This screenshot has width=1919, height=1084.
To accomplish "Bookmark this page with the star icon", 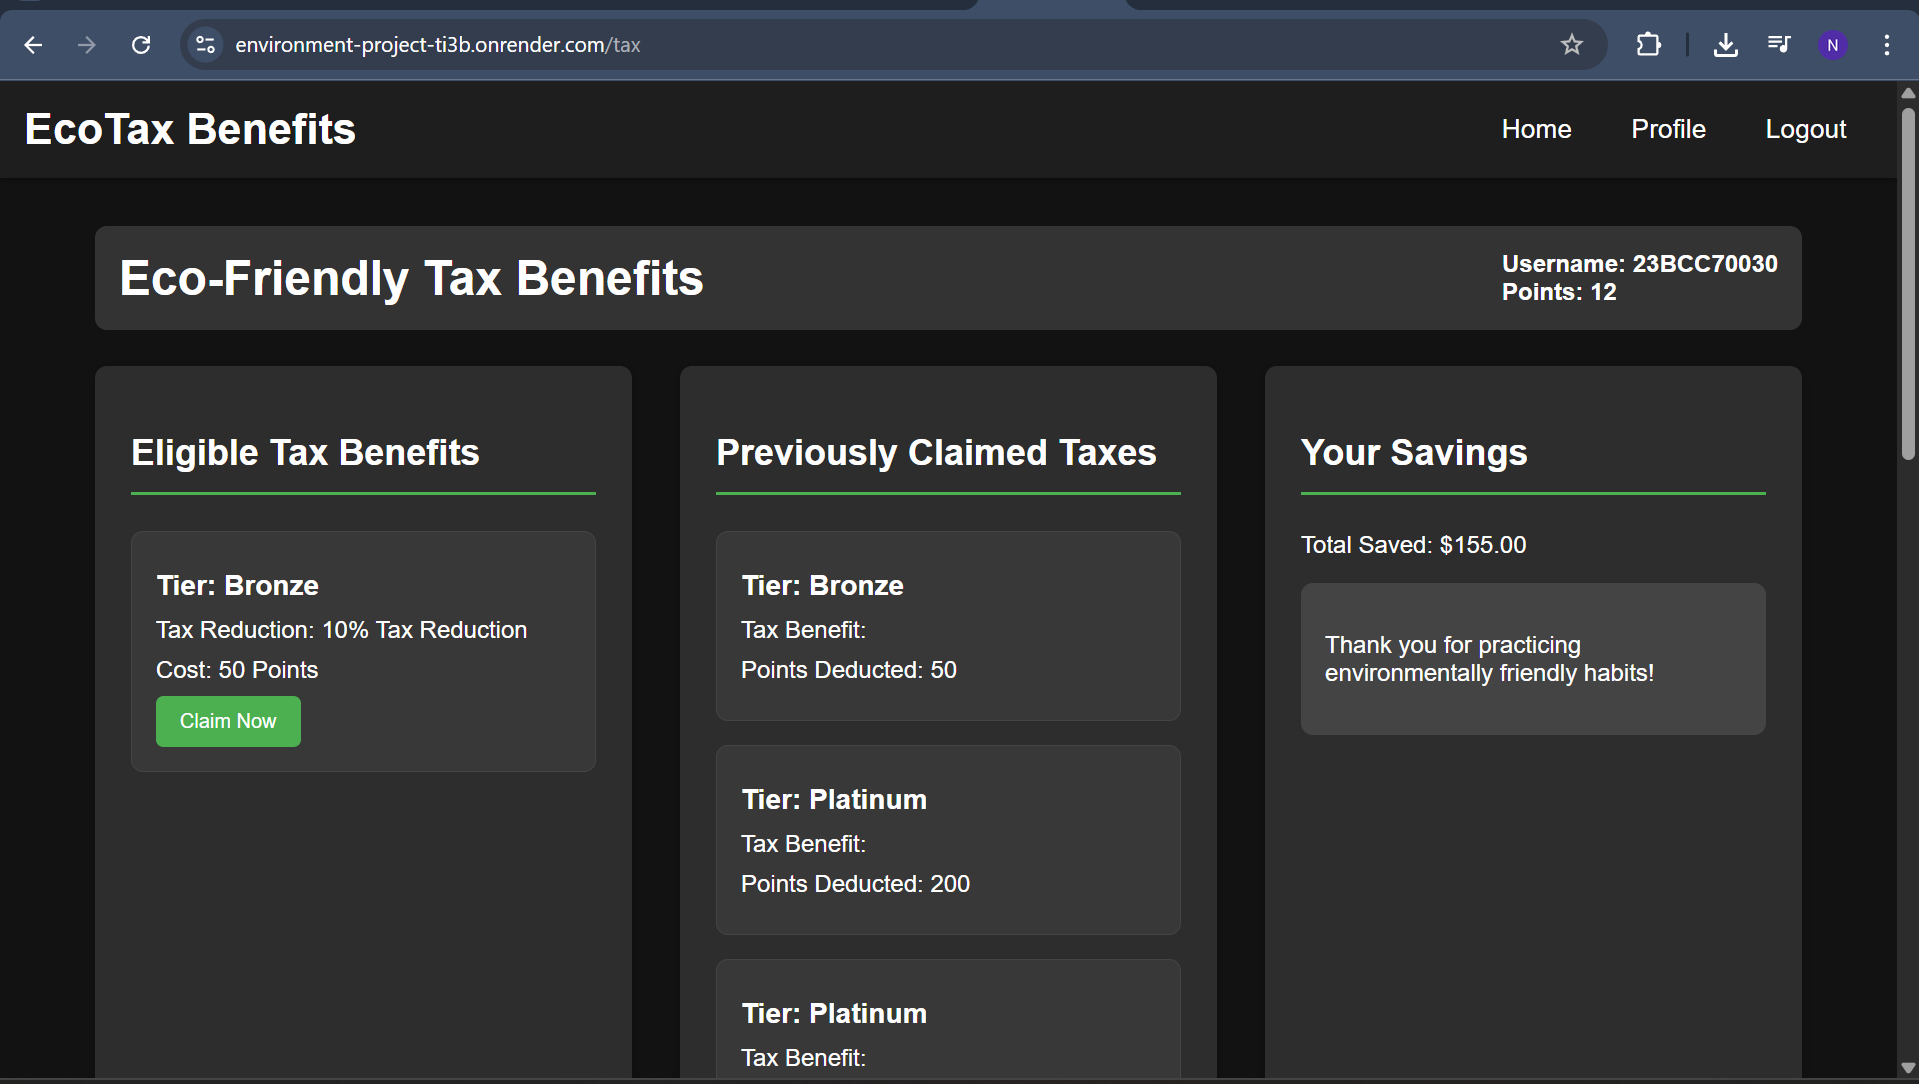I will 1572,45.
